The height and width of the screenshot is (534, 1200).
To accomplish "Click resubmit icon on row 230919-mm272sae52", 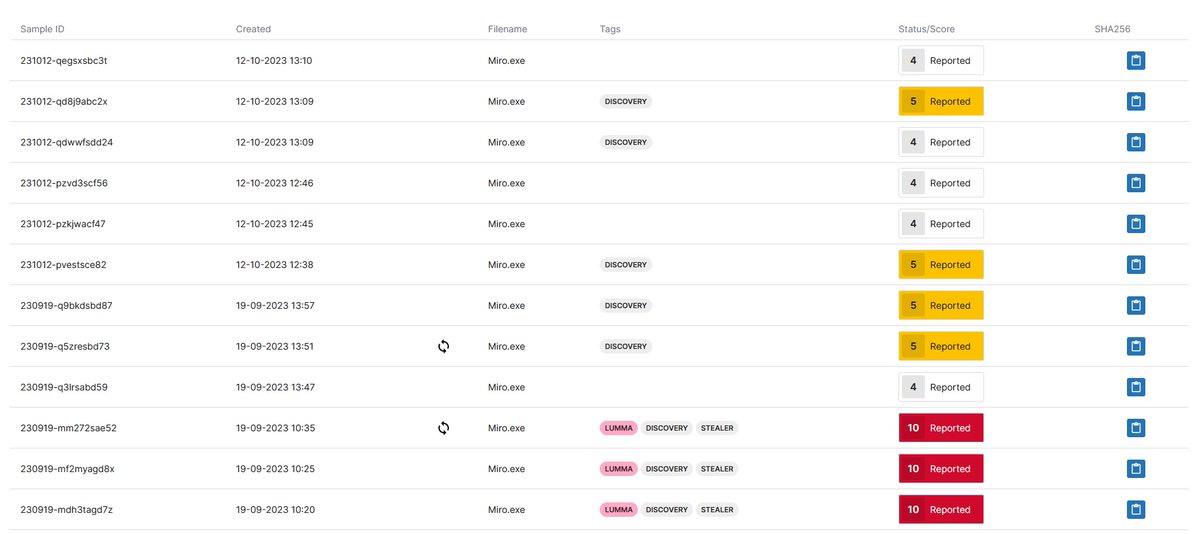I will [444, 428].
